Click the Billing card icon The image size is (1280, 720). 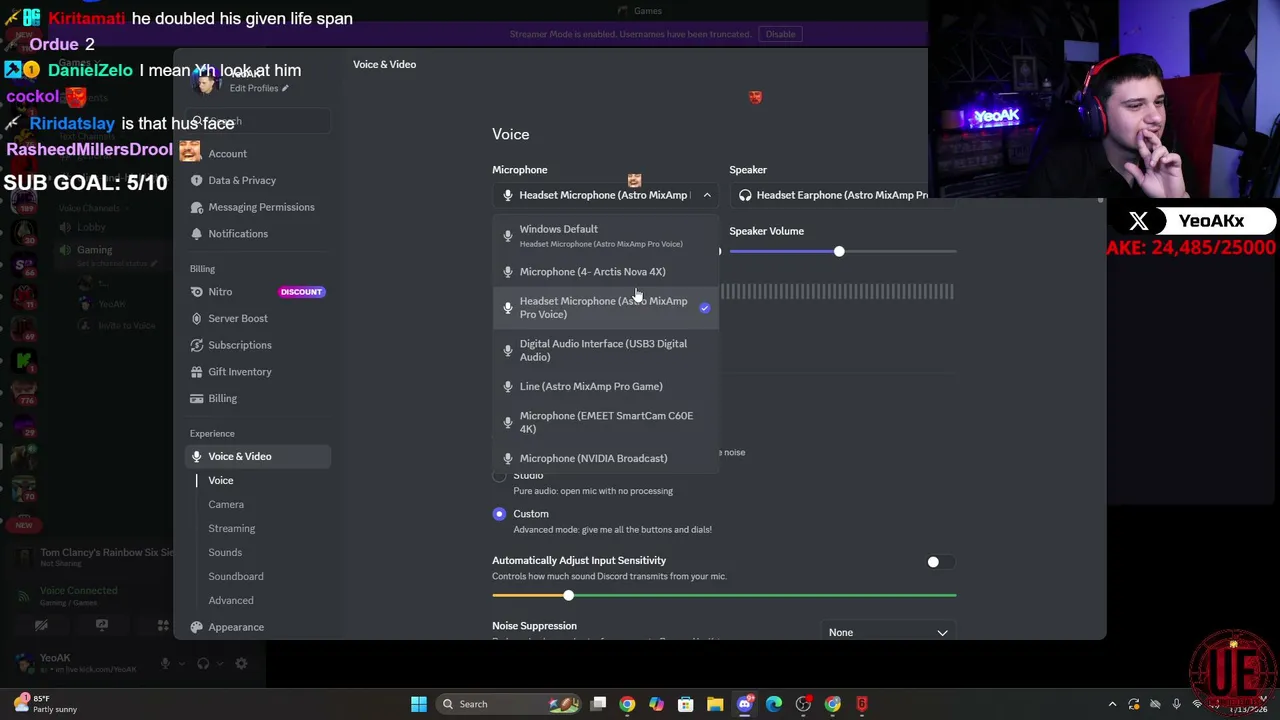(x=197, y=398)
